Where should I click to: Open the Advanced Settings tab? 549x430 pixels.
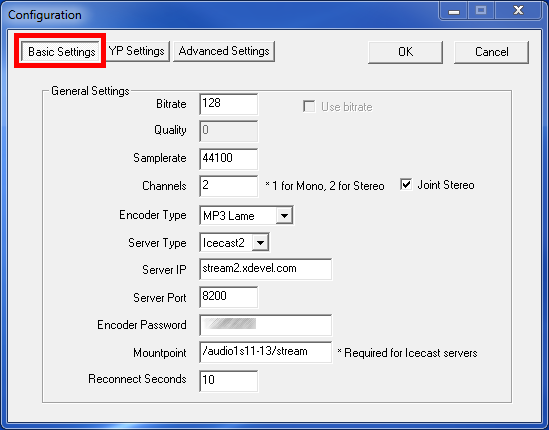tap(224, 51)
